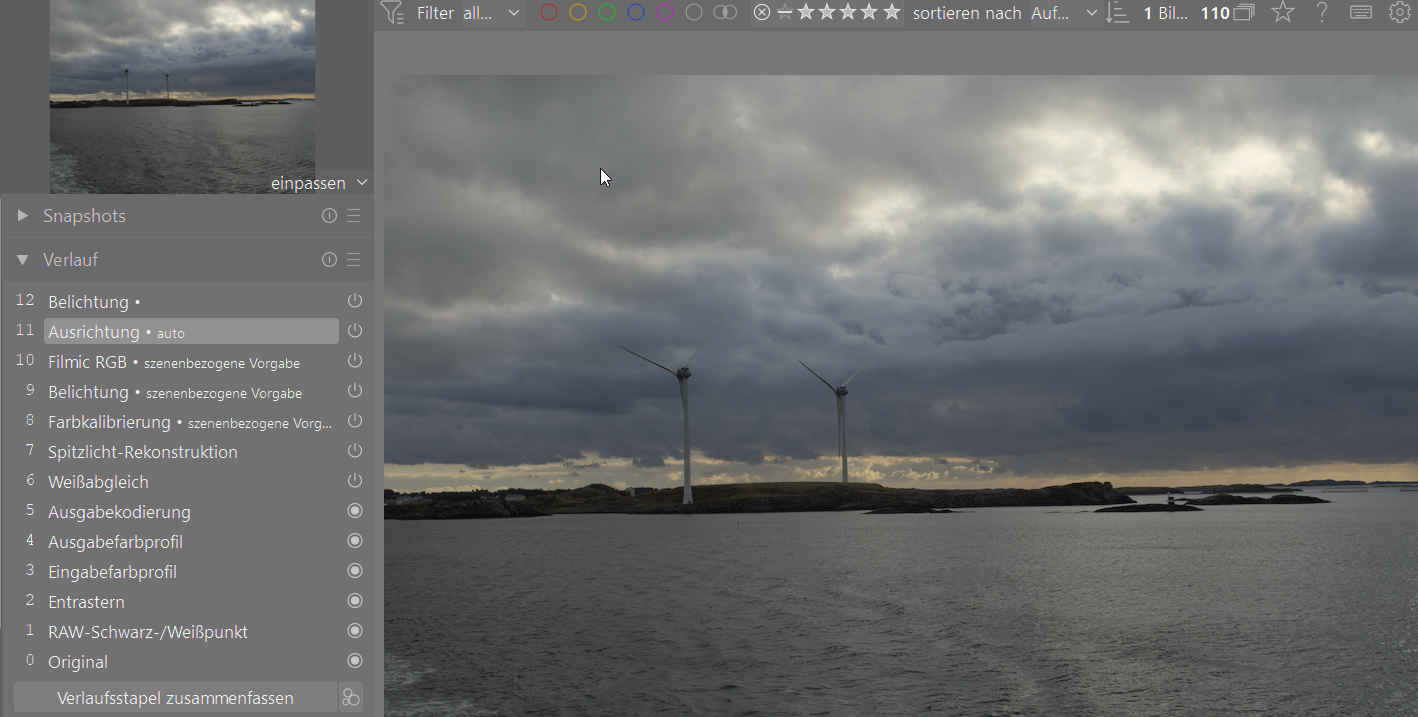Click the grouped images stack icon
Image resolution: width=1418 pixels, height=717 pixels.
(1244, 13)
